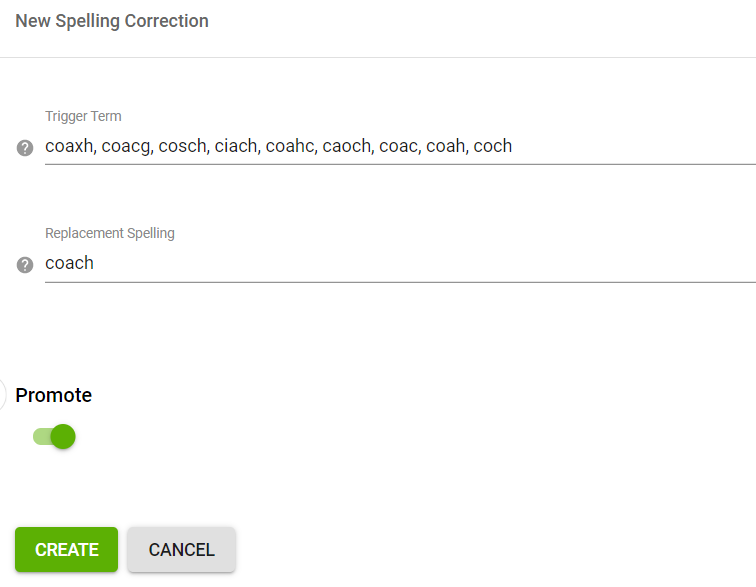The height and width of the screenshot is (587, 756).
Task: Click the CANCEL button
Action: (x=181, y=549)
